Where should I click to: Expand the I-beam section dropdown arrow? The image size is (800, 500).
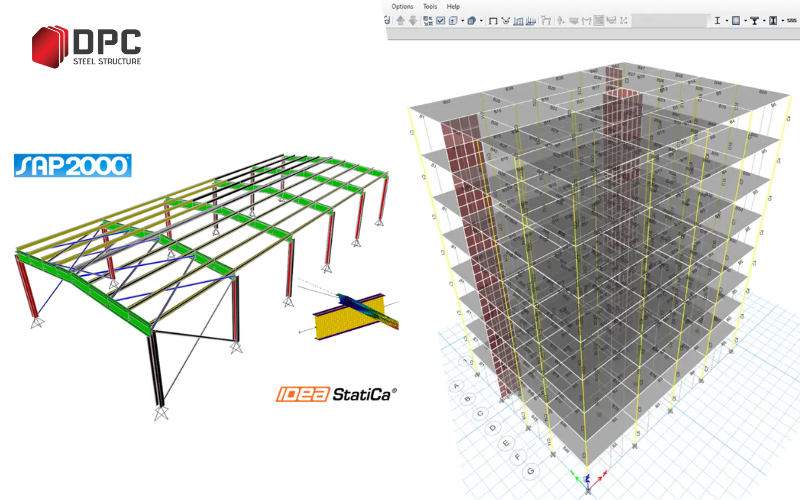(727, 20)
